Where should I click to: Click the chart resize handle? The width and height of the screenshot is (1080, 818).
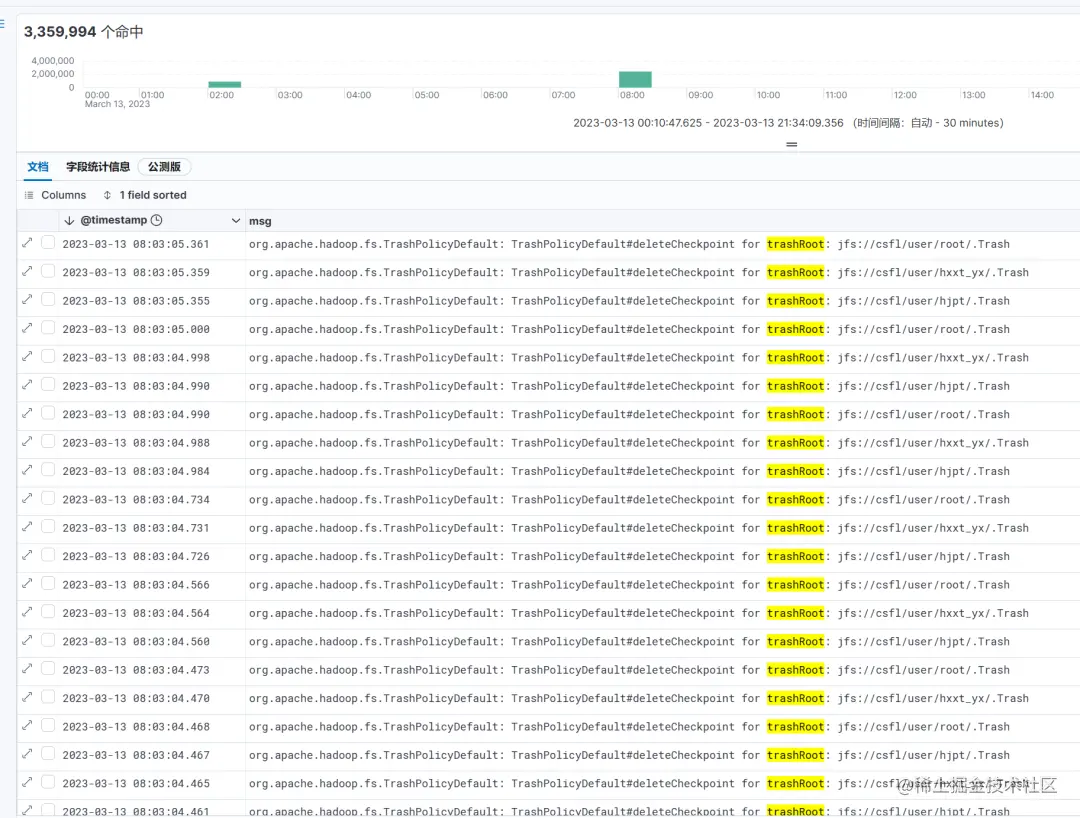point(791,145)
